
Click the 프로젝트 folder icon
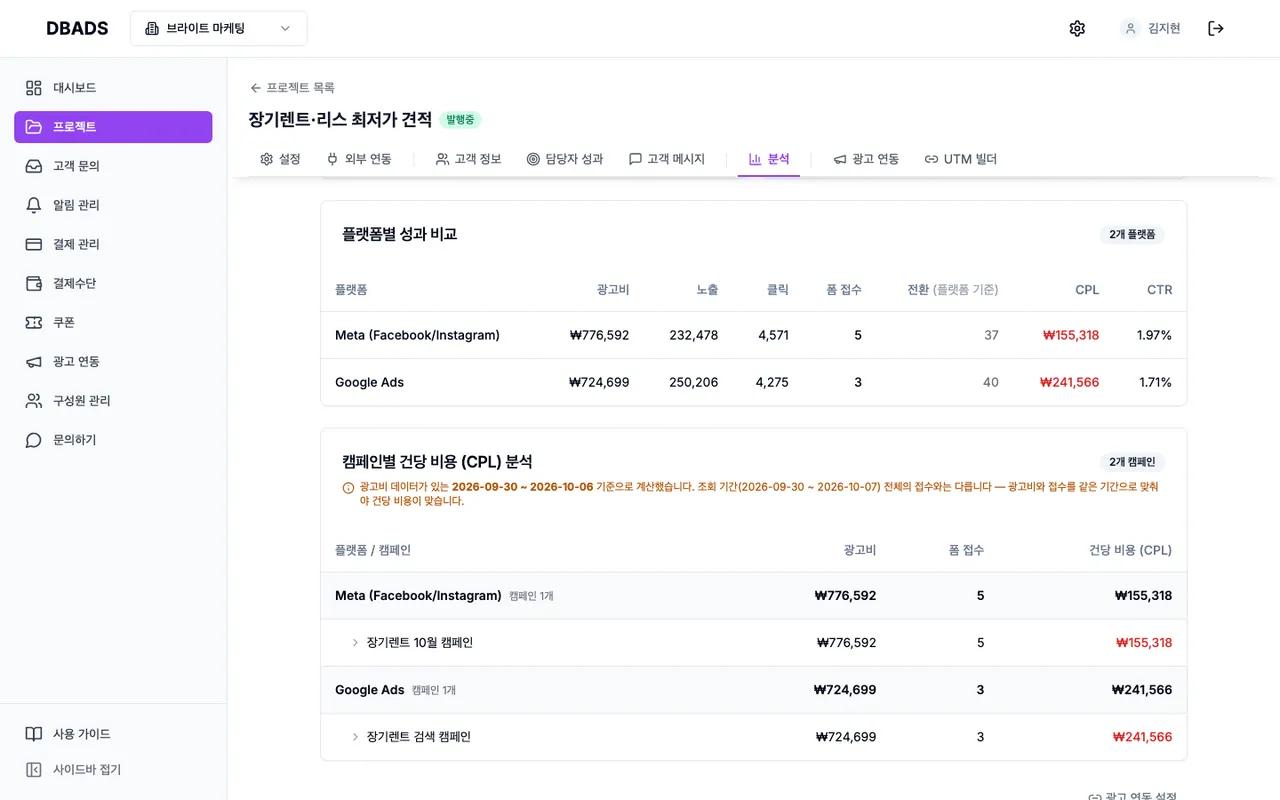coord(34,127)
